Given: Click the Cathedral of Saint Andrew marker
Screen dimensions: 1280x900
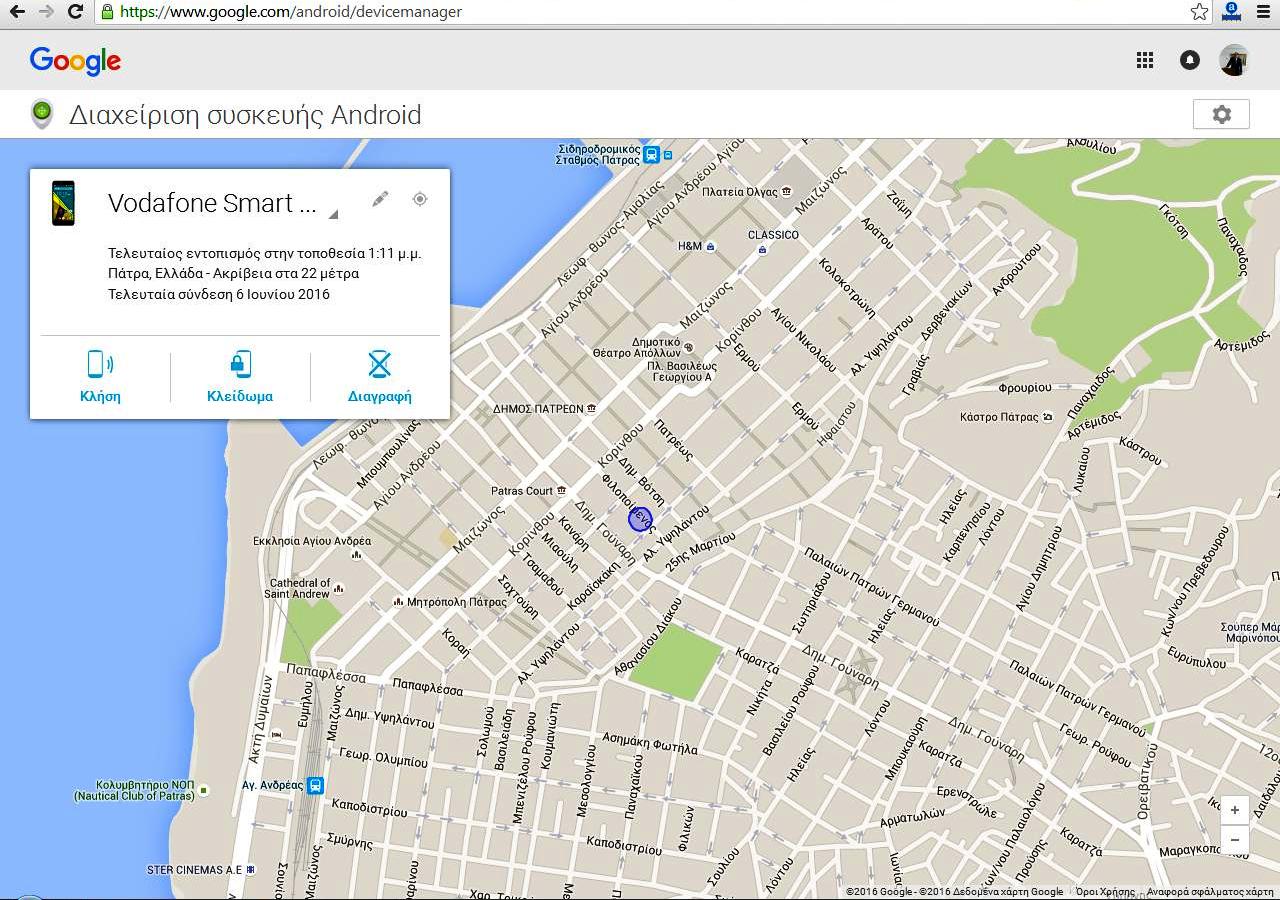Looking at the screenshot, I should [x=339, y=588].
